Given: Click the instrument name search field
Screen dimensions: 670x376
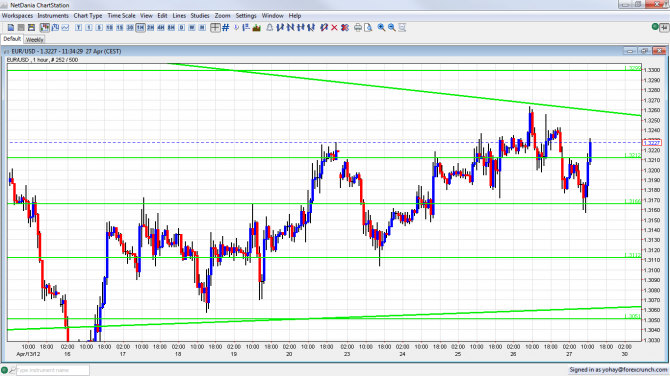Looking at the screenshot, I should point(53,370).
